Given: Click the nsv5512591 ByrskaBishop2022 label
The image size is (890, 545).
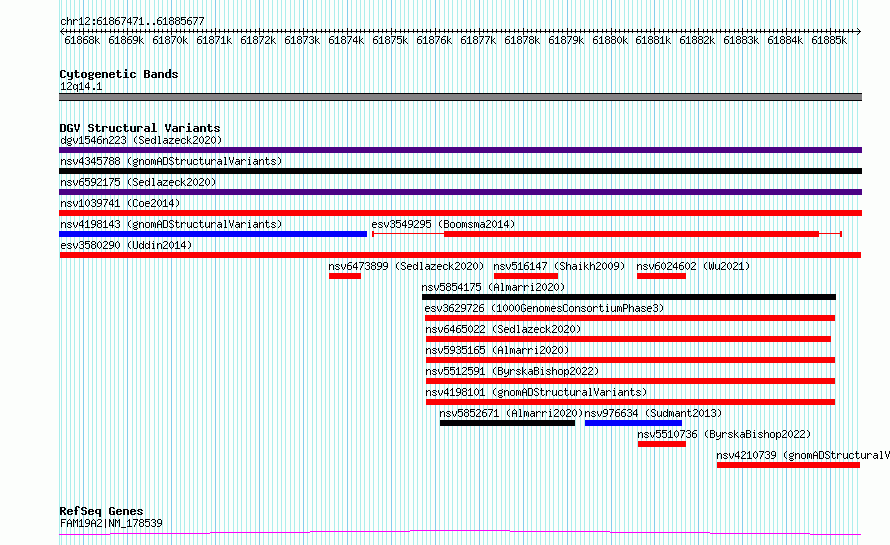Looking at the screenshot, I should [x=512, y=371].
